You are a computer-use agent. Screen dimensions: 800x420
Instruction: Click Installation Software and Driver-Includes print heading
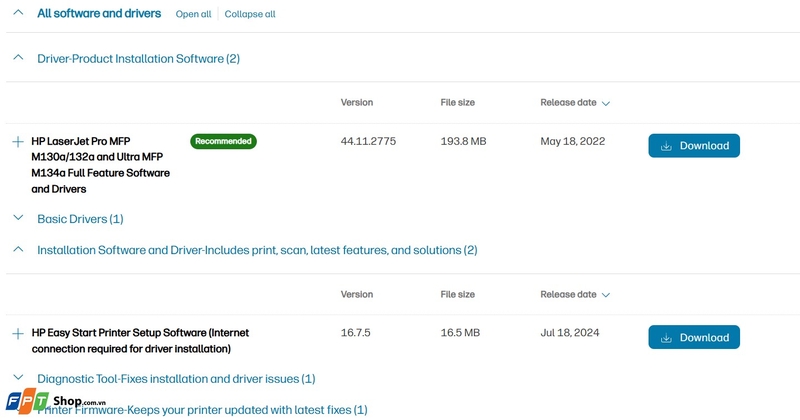pos(257,250)
